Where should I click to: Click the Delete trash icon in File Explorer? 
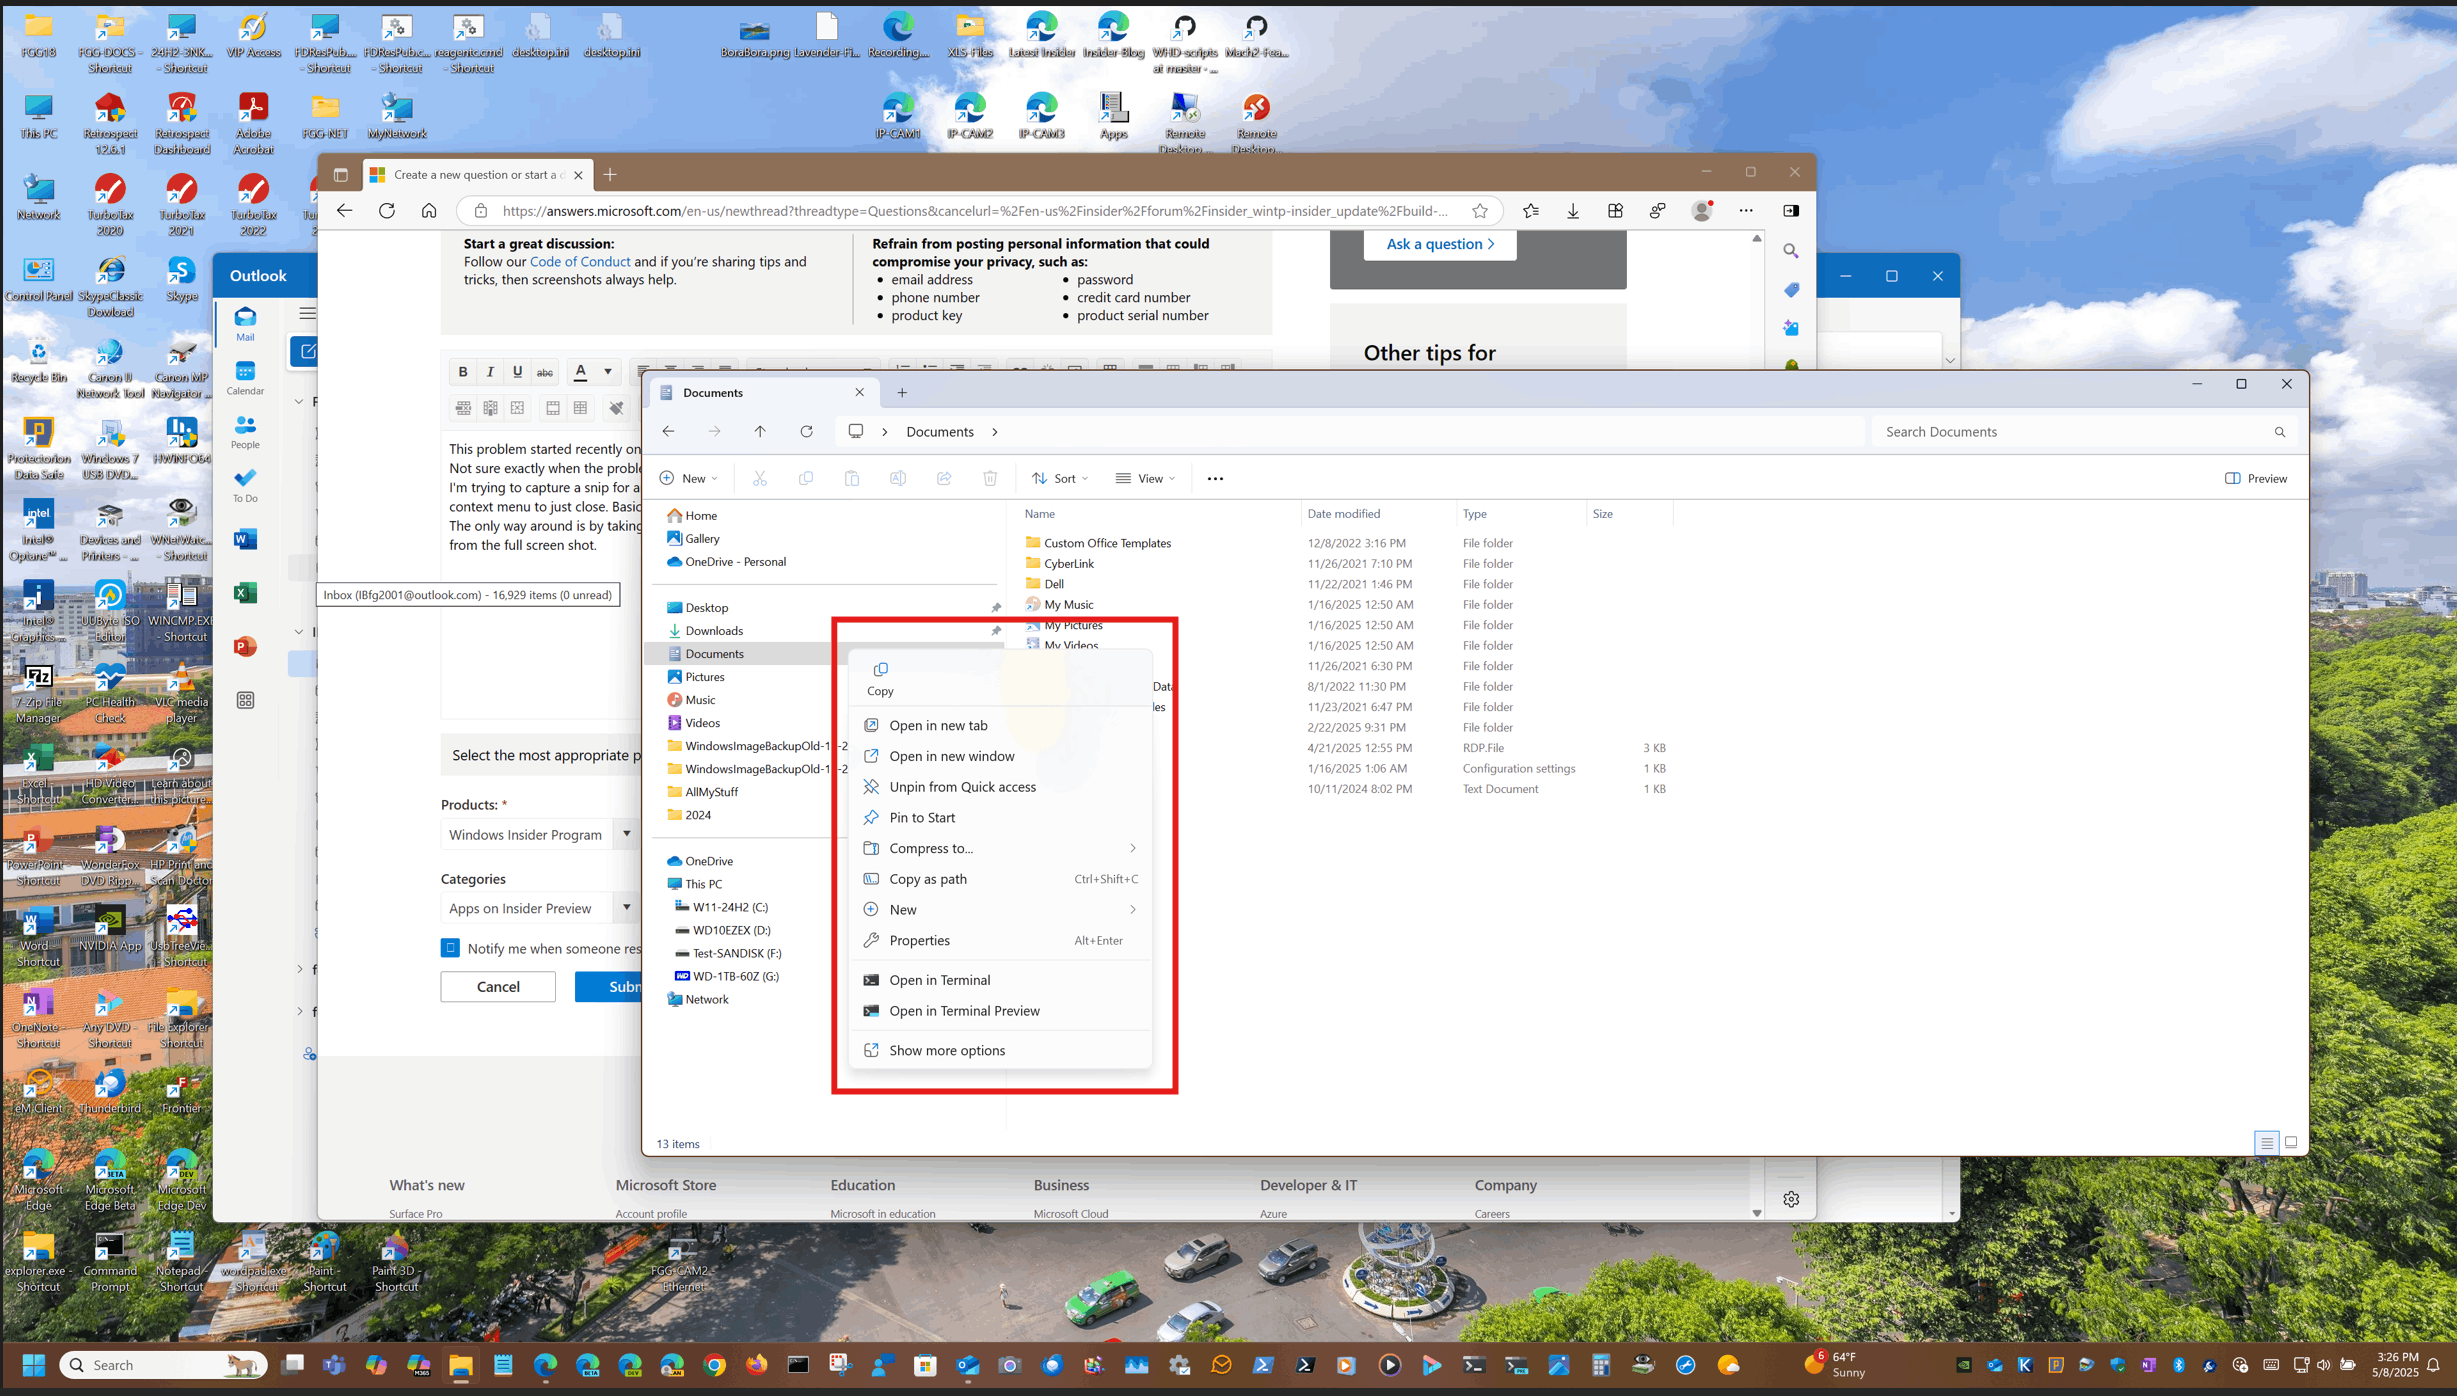tap(990, 478)
